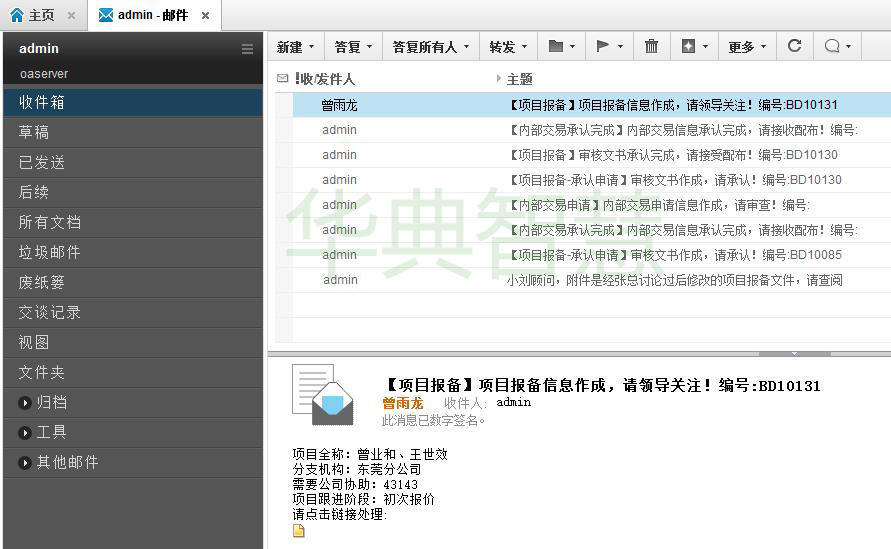Click oaserver label in sidebar header
Viewport: 891px width, 549px height.
coord(44,74)
